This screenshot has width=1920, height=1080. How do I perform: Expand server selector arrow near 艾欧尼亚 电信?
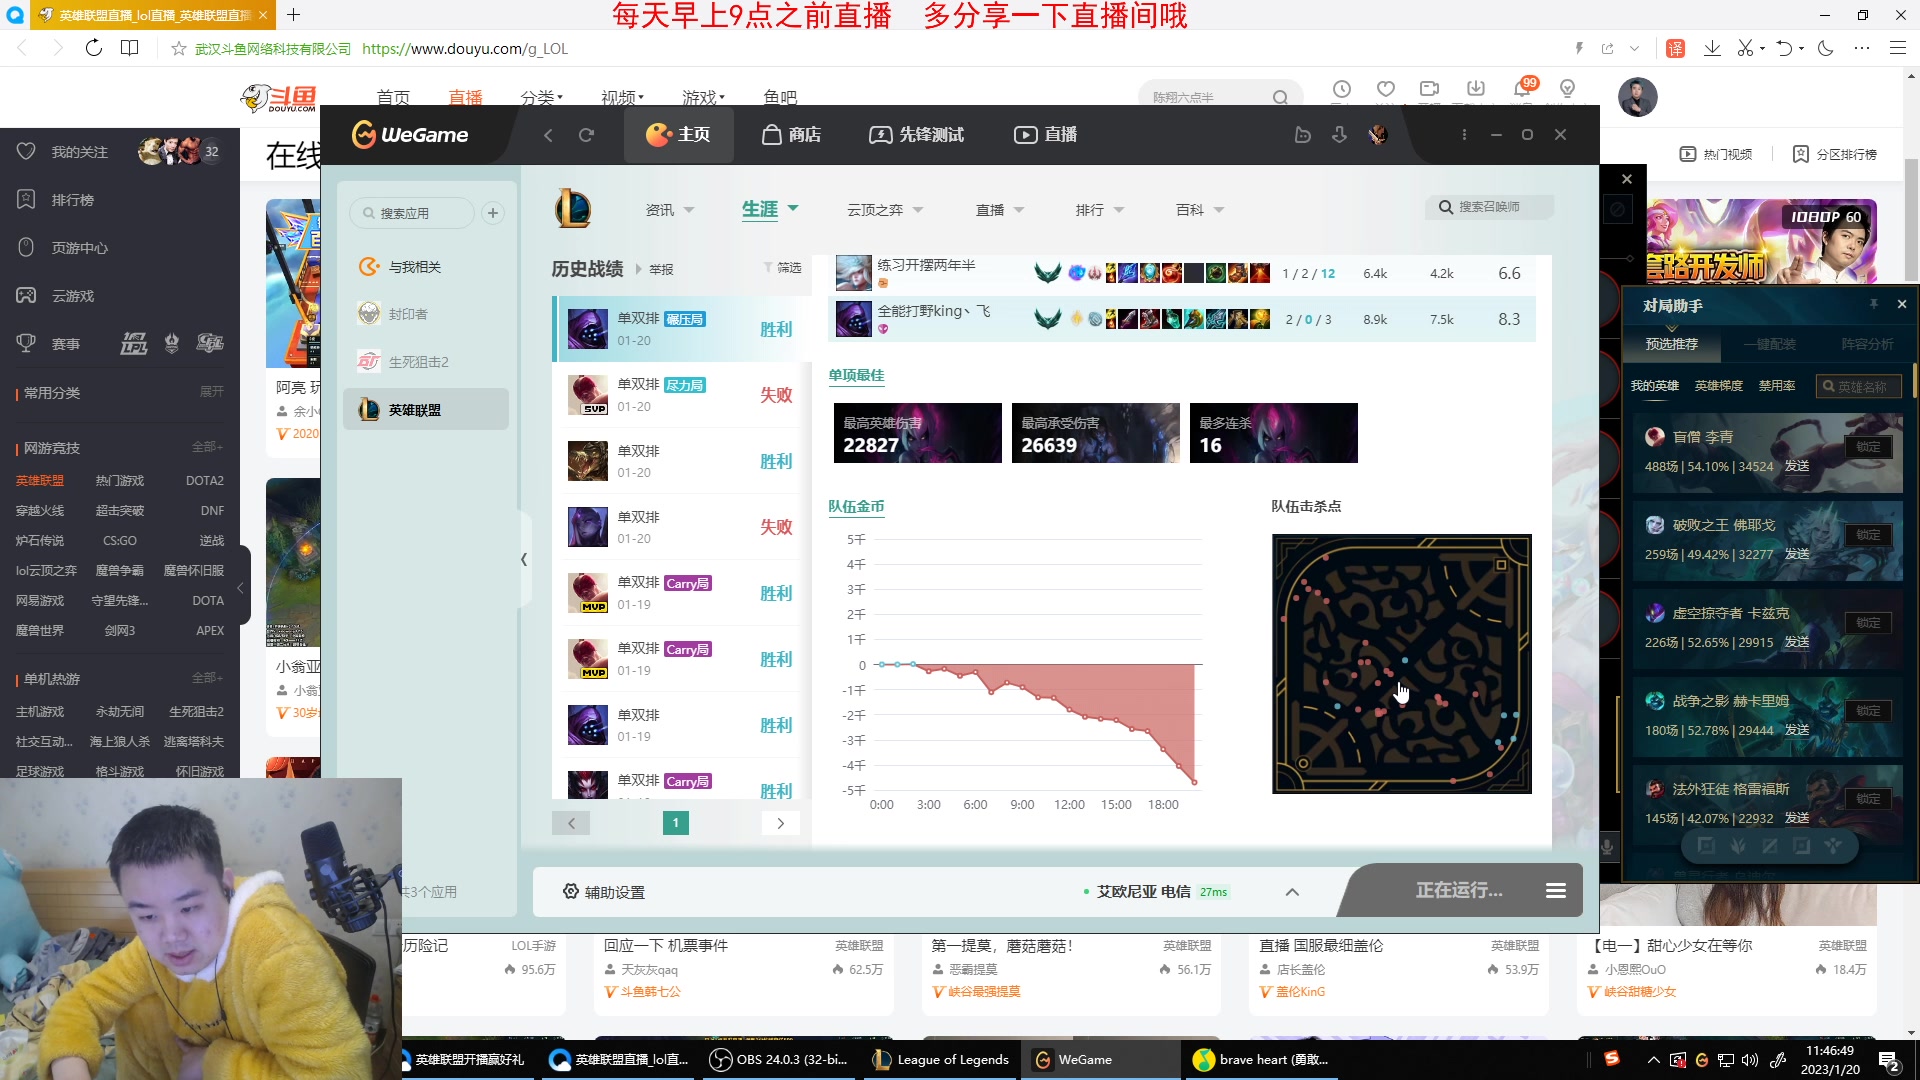coord(1292,892)
